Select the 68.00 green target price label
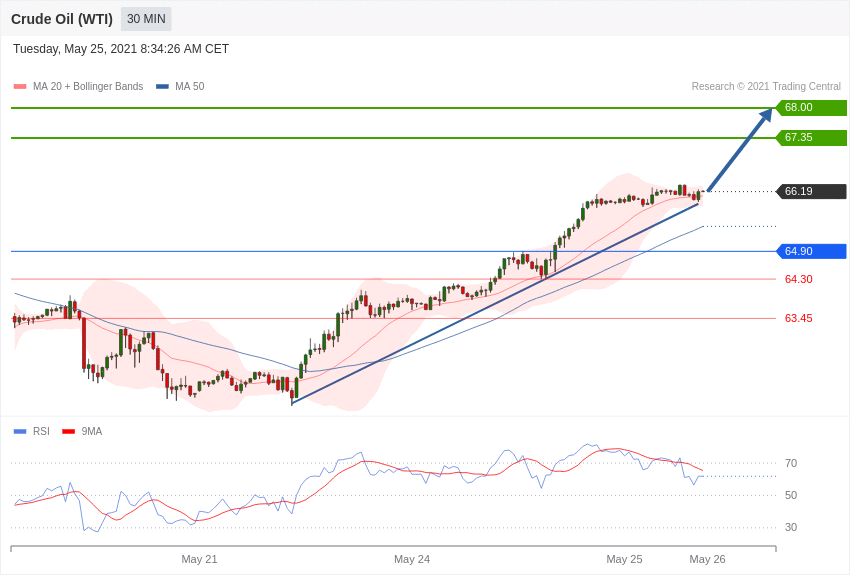 pos(811,108)
